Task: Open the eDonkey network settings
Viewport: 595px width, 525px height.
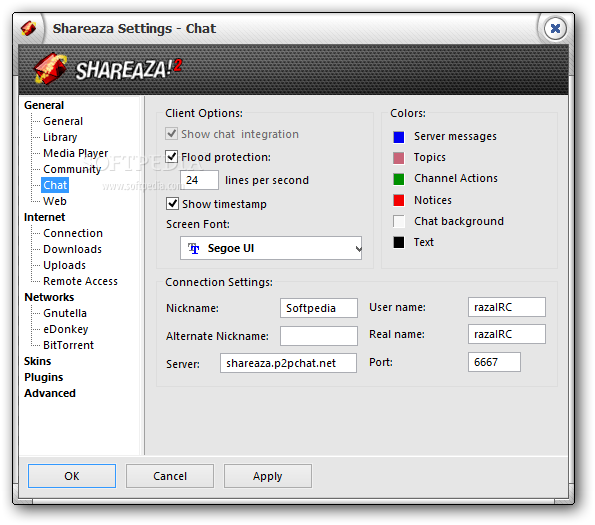Action: [66, 329]
